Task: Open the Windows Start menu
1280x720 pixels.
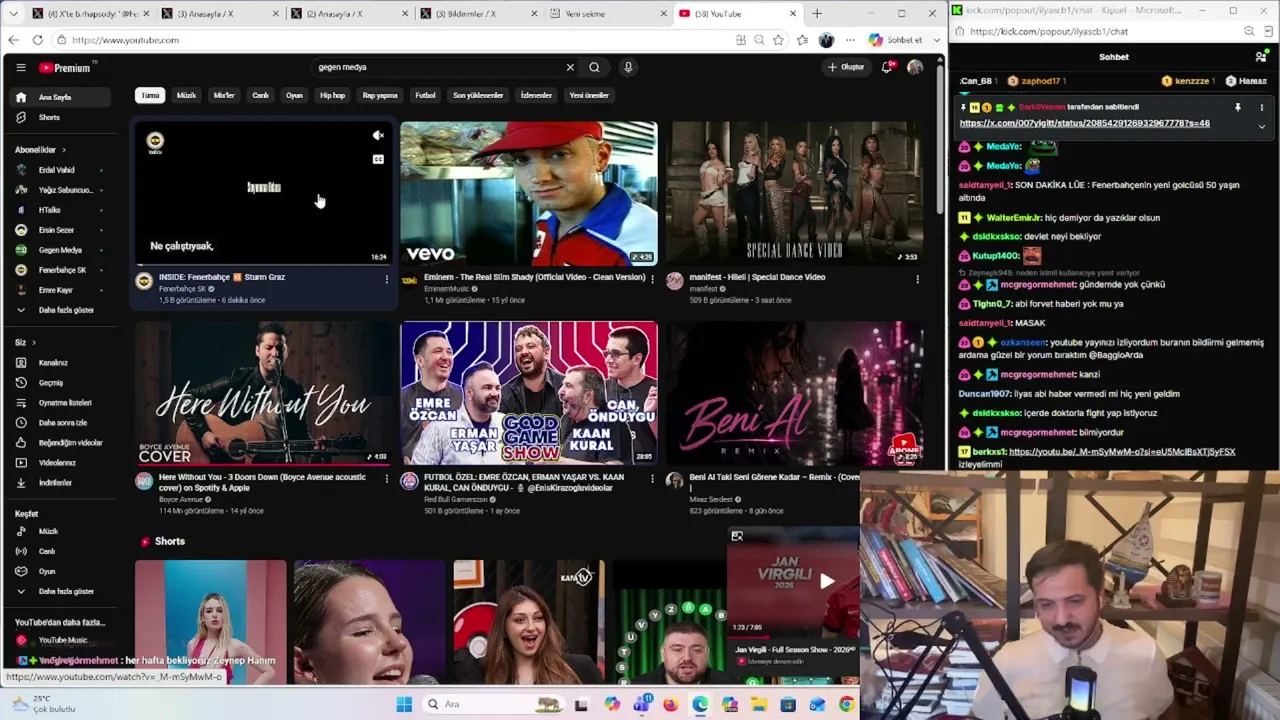Action: click(x=404, y=704)
